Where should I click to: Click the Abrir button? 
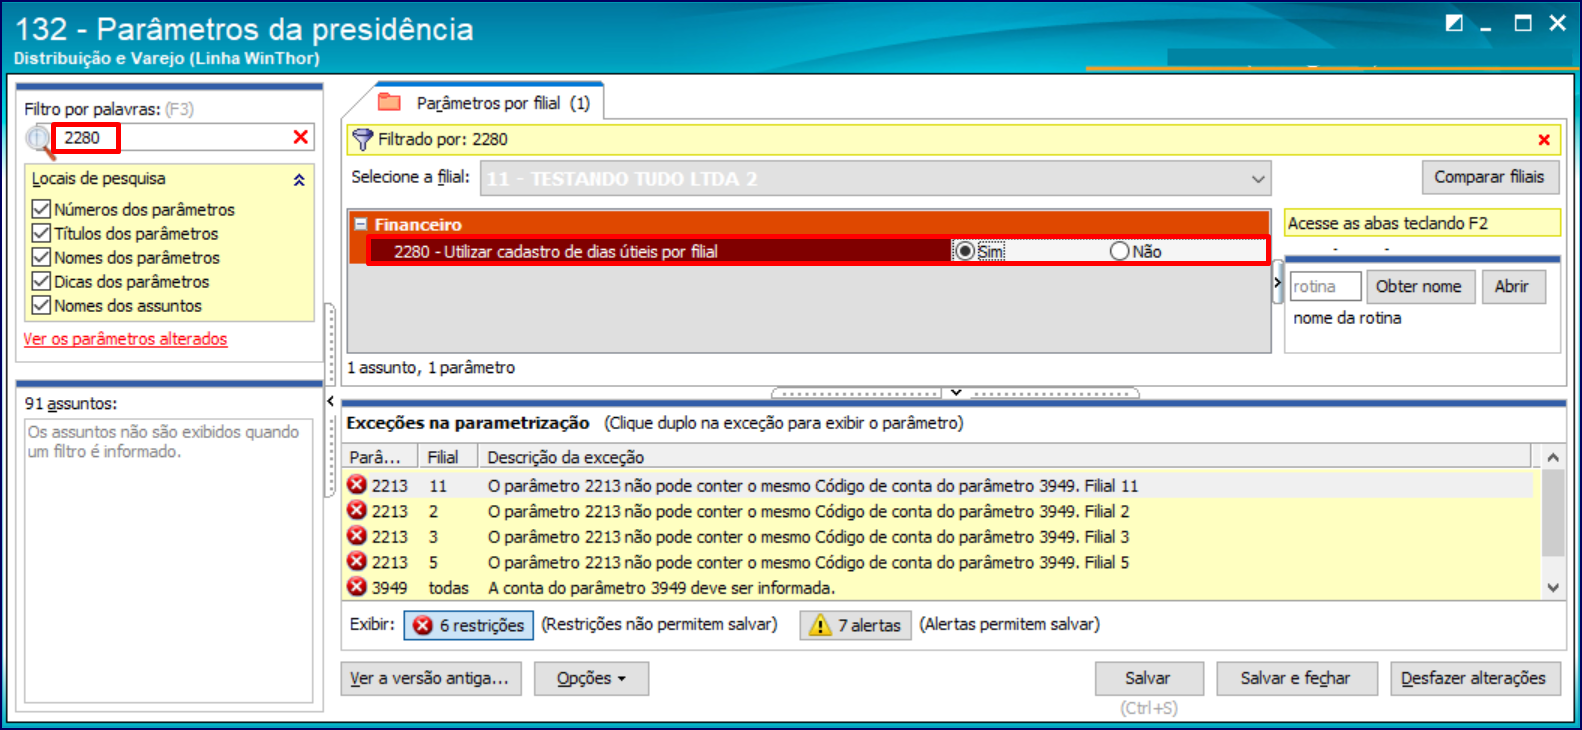coord(1511,286)
